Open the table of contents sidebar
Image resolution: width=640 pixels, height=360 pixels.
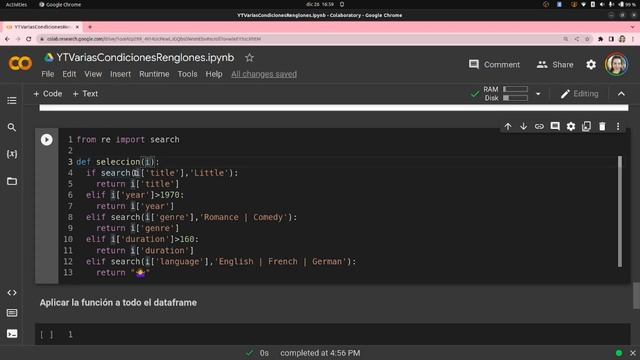tap(12, 100)
